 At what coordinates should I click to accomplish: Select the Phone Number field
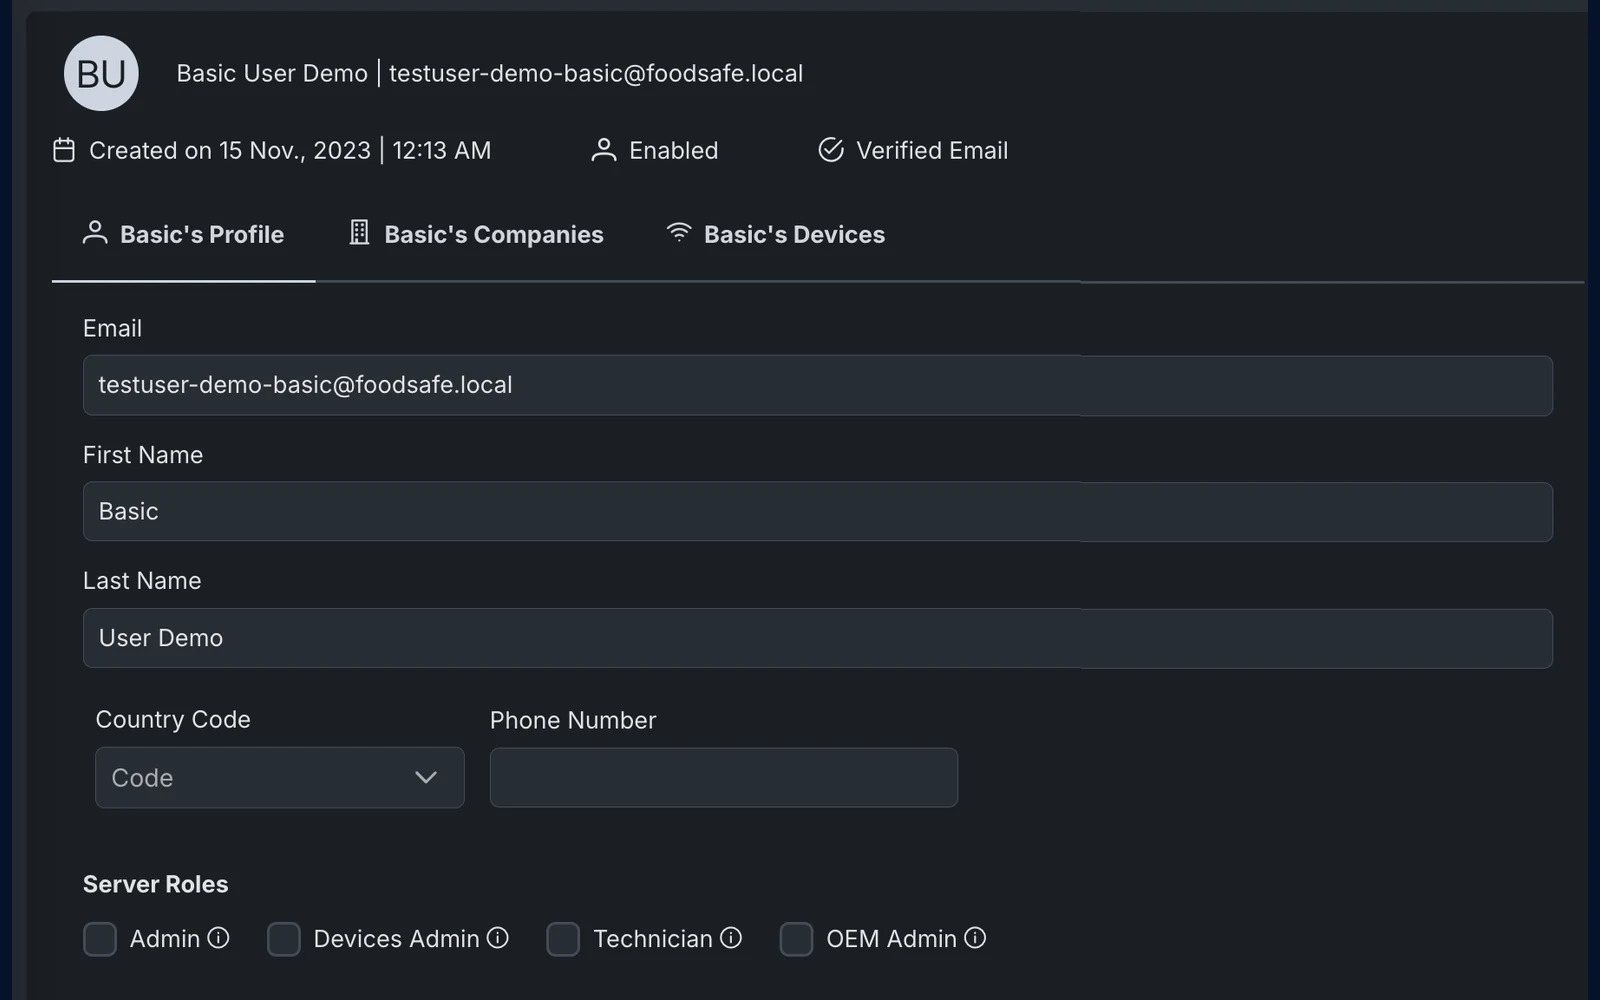pyautogui.click(x=724, y=777)
